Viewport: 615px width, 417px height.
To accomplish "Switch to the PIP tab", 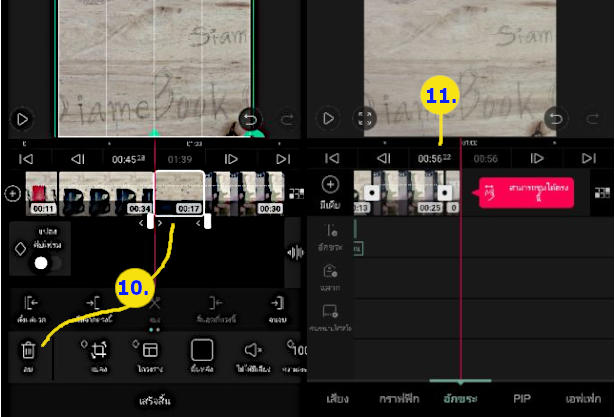I will pos(522,399).
